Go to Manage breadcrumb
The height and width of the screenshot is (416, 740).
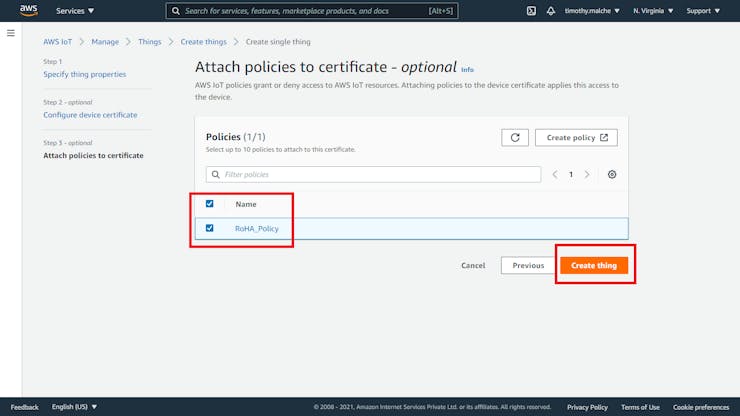(x=105, y=42)
